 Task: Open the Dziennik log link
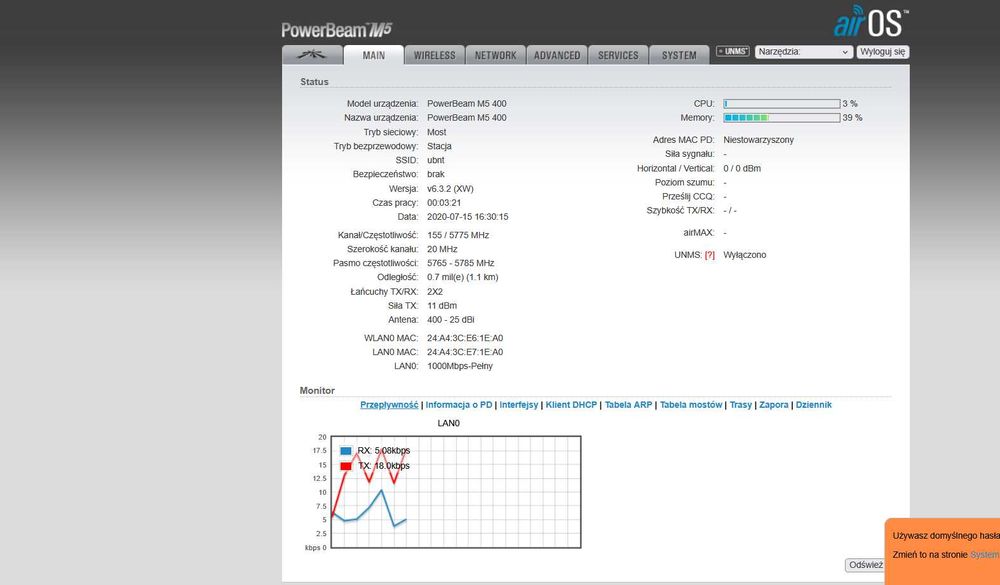pos(813,405)
